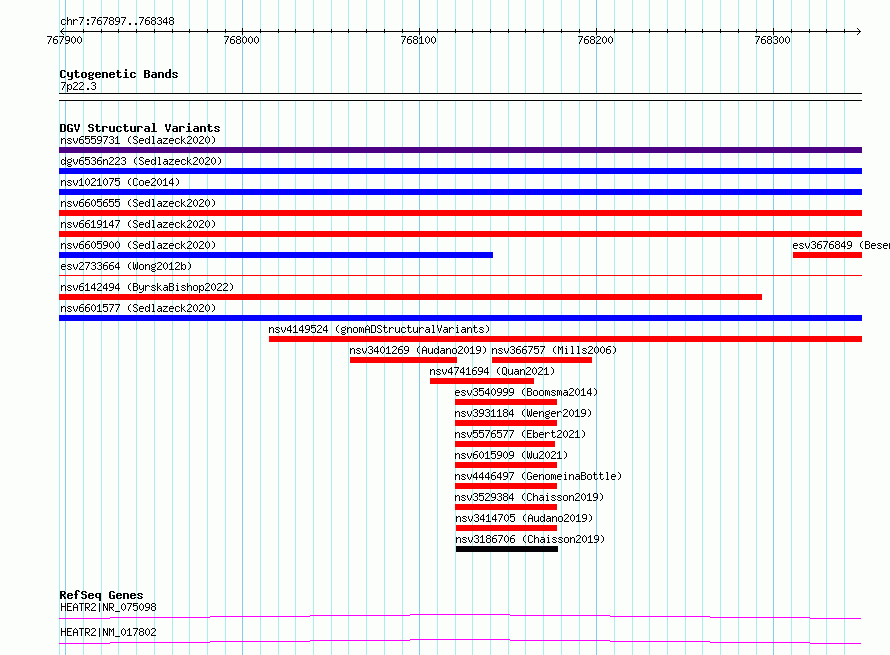This screenshot has width=890, height=655.
Task: Click the chr7:767897..768348 region label
Action: coord(117,22)
